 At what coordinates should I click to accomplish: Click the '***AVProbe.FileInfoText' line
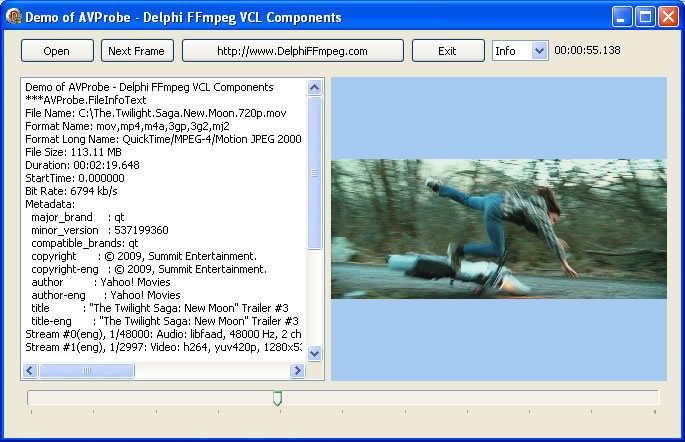point(86,100)
